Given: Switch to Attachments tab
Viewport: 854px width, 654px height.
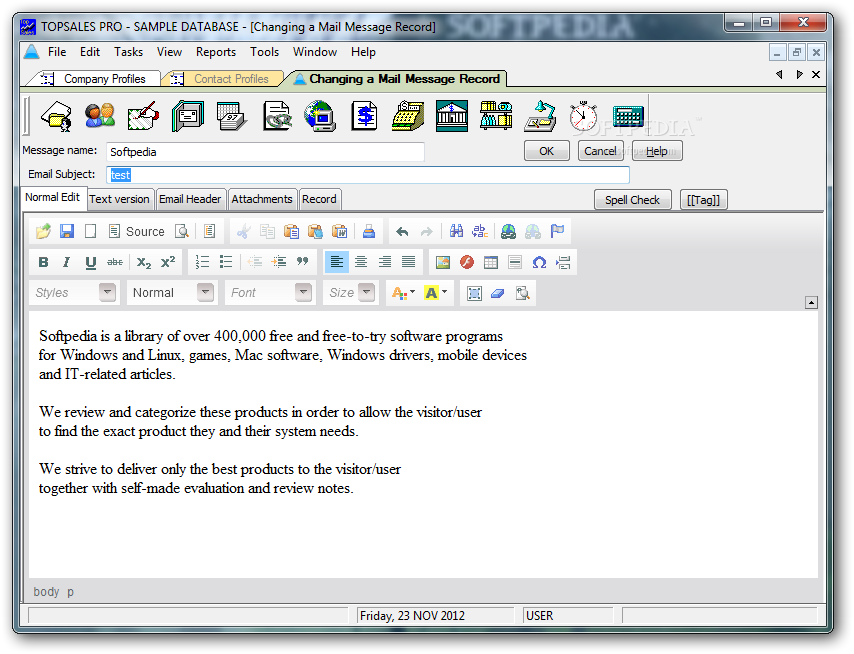Looking at the screenshot, I should tap(262, 199).
